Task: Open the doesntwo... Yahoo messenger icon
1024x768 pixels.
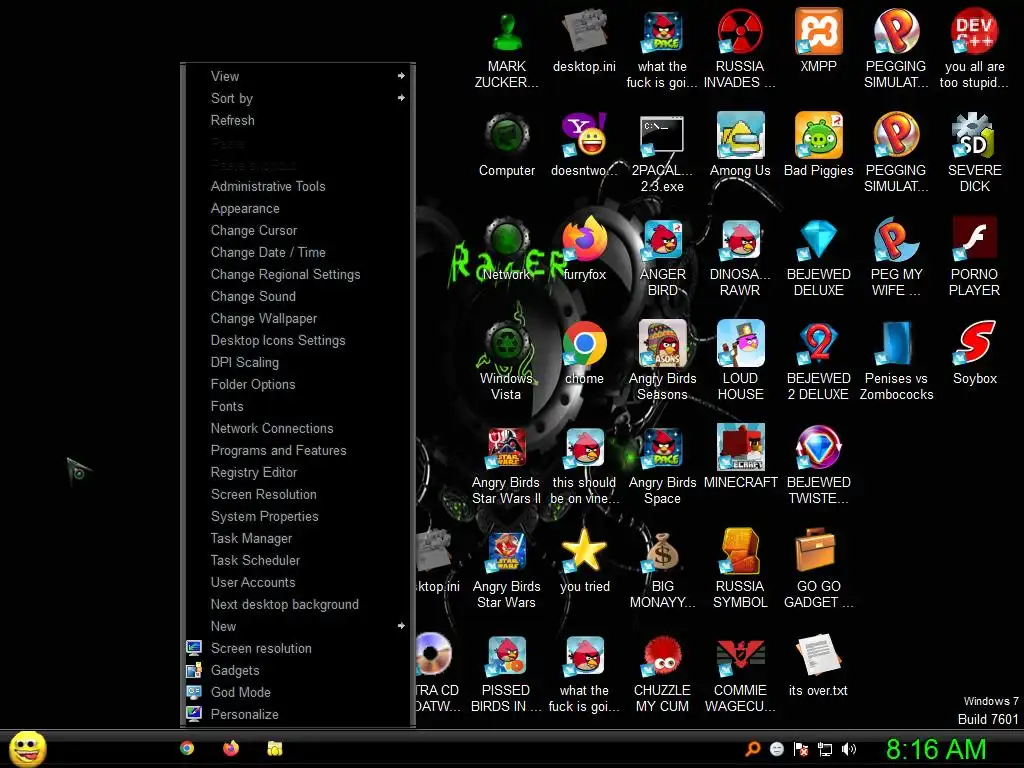Action: point(584,145)
